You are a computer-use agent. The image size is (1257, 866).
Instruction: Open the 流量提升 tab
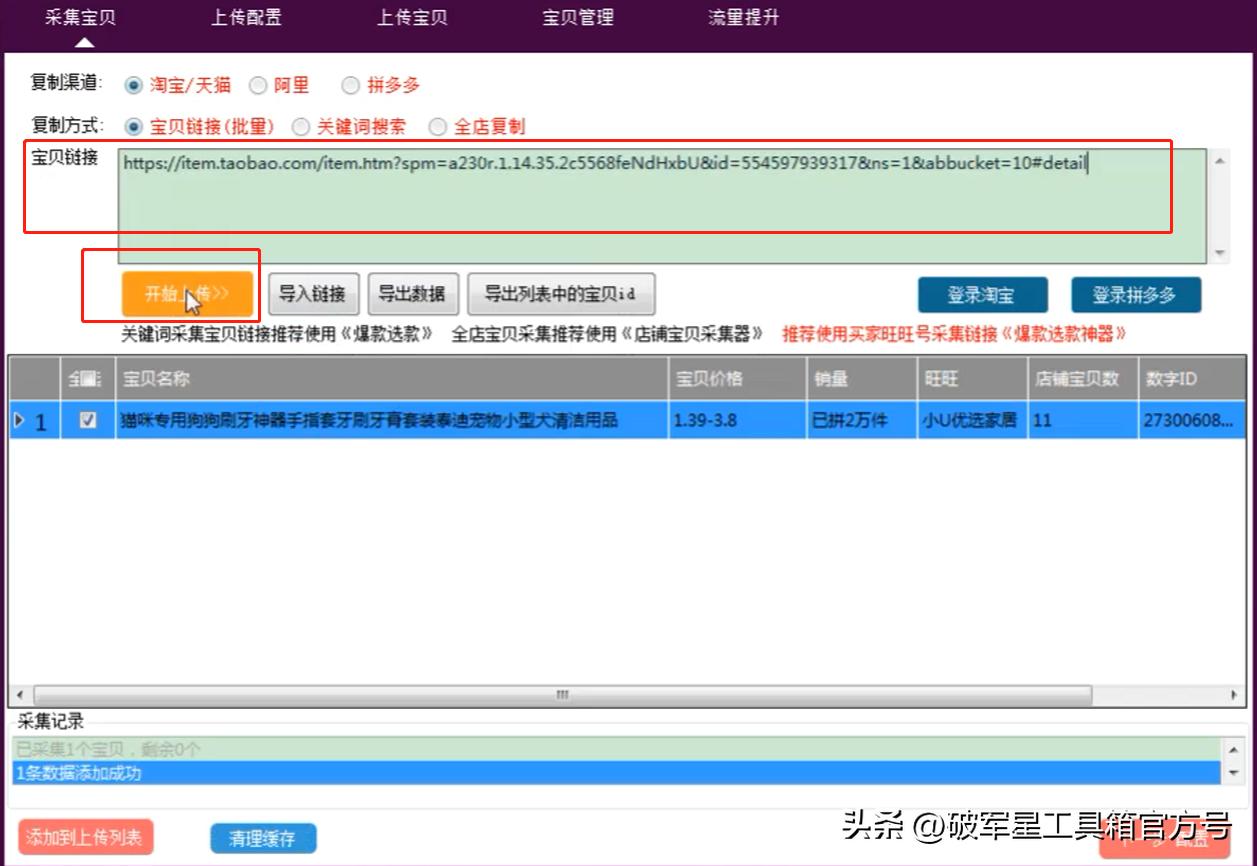click(743, 18)
